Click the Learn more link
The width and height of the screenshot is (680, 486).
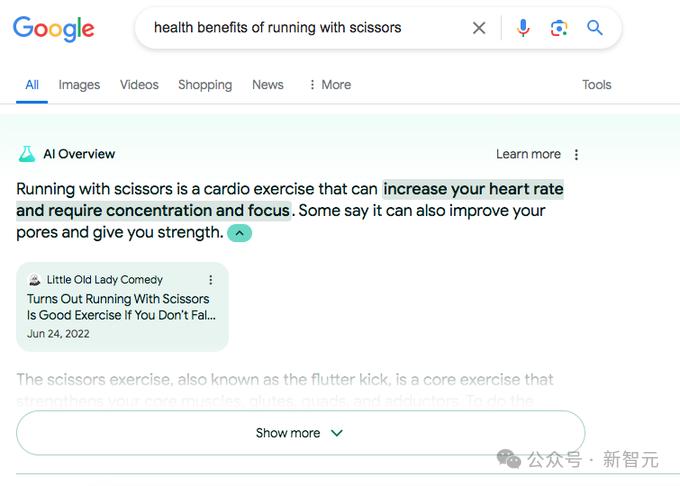[528, 154]
